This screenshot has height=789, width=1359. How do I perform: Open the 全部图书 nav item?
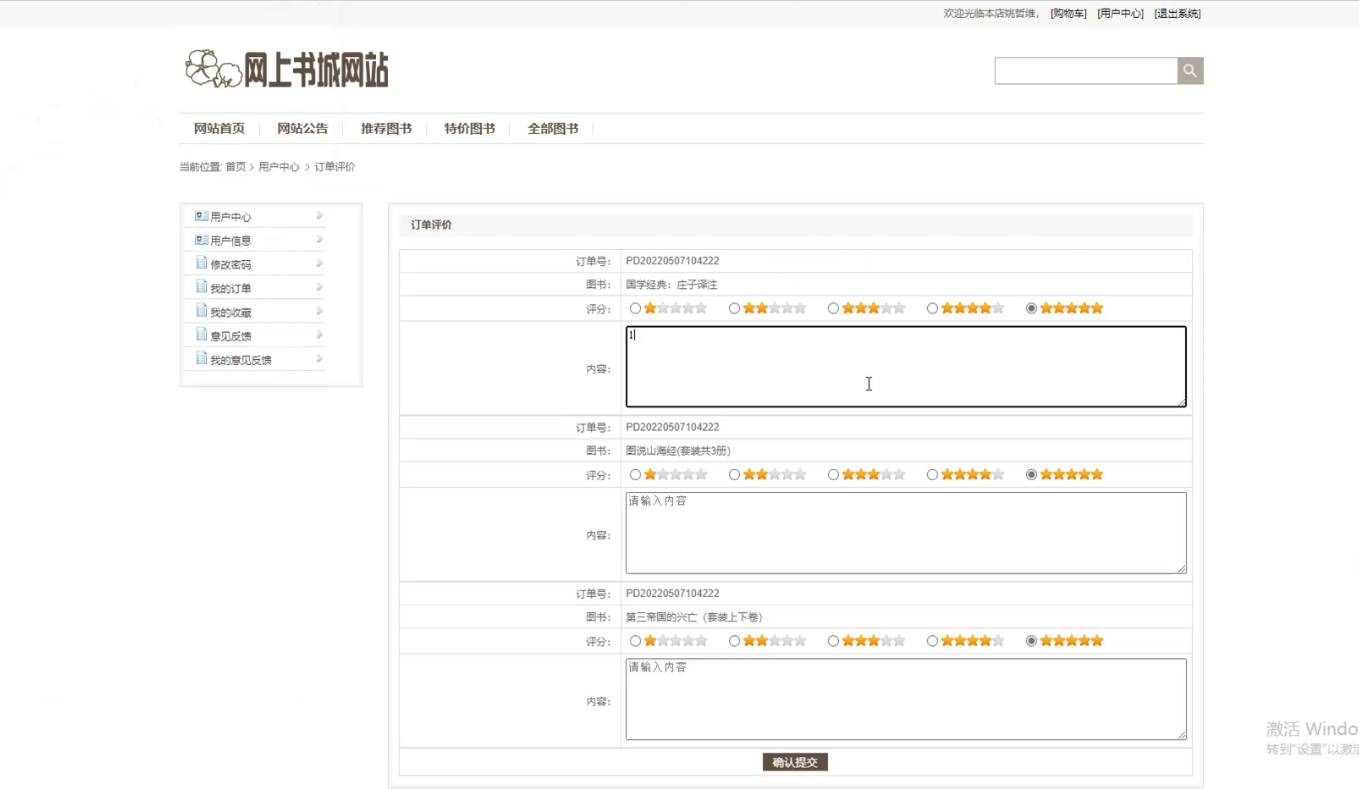(553, 129)
